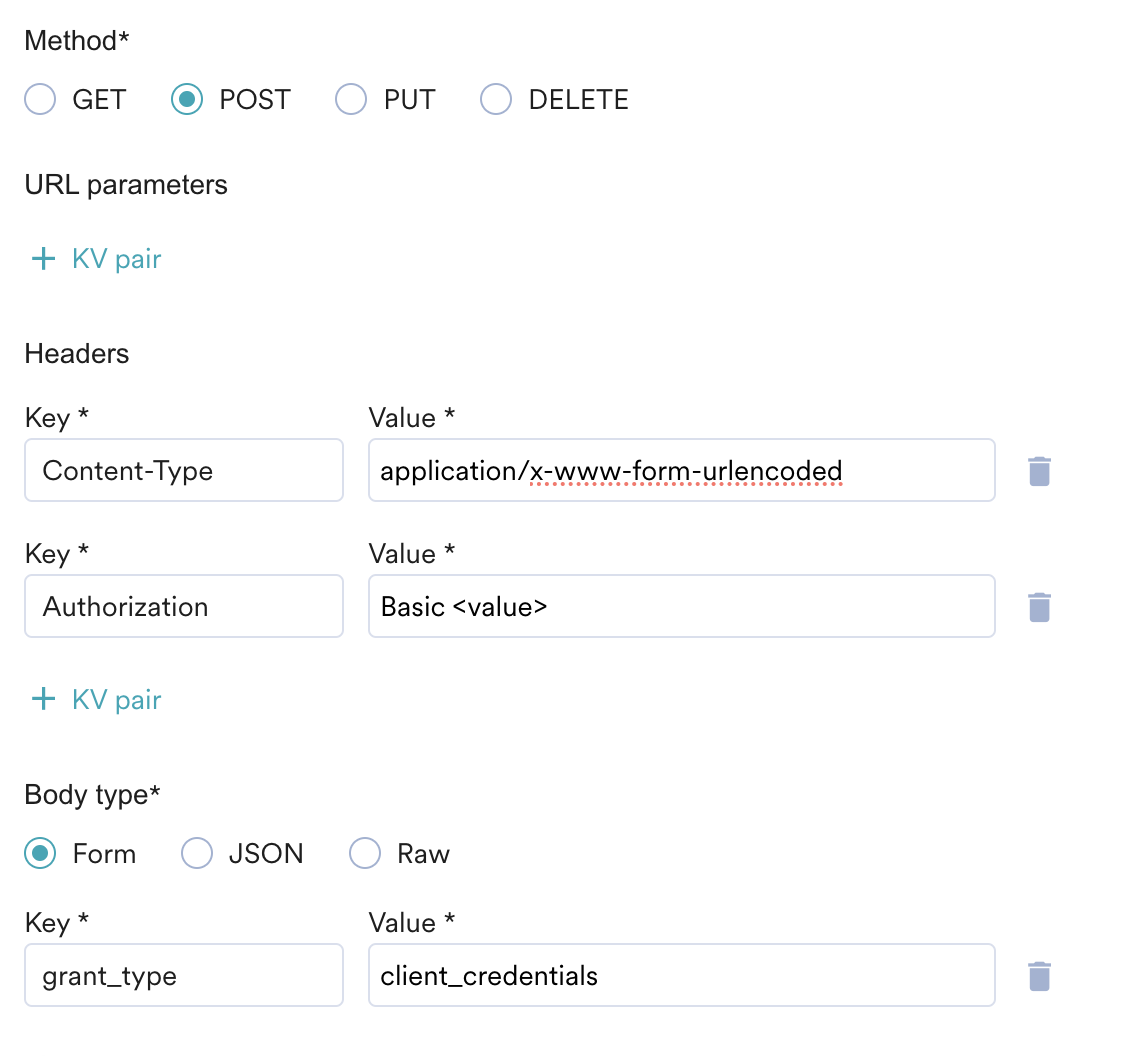Edit the grant_type key field
Screen dimensions: 1130x1056
point(184,975)
